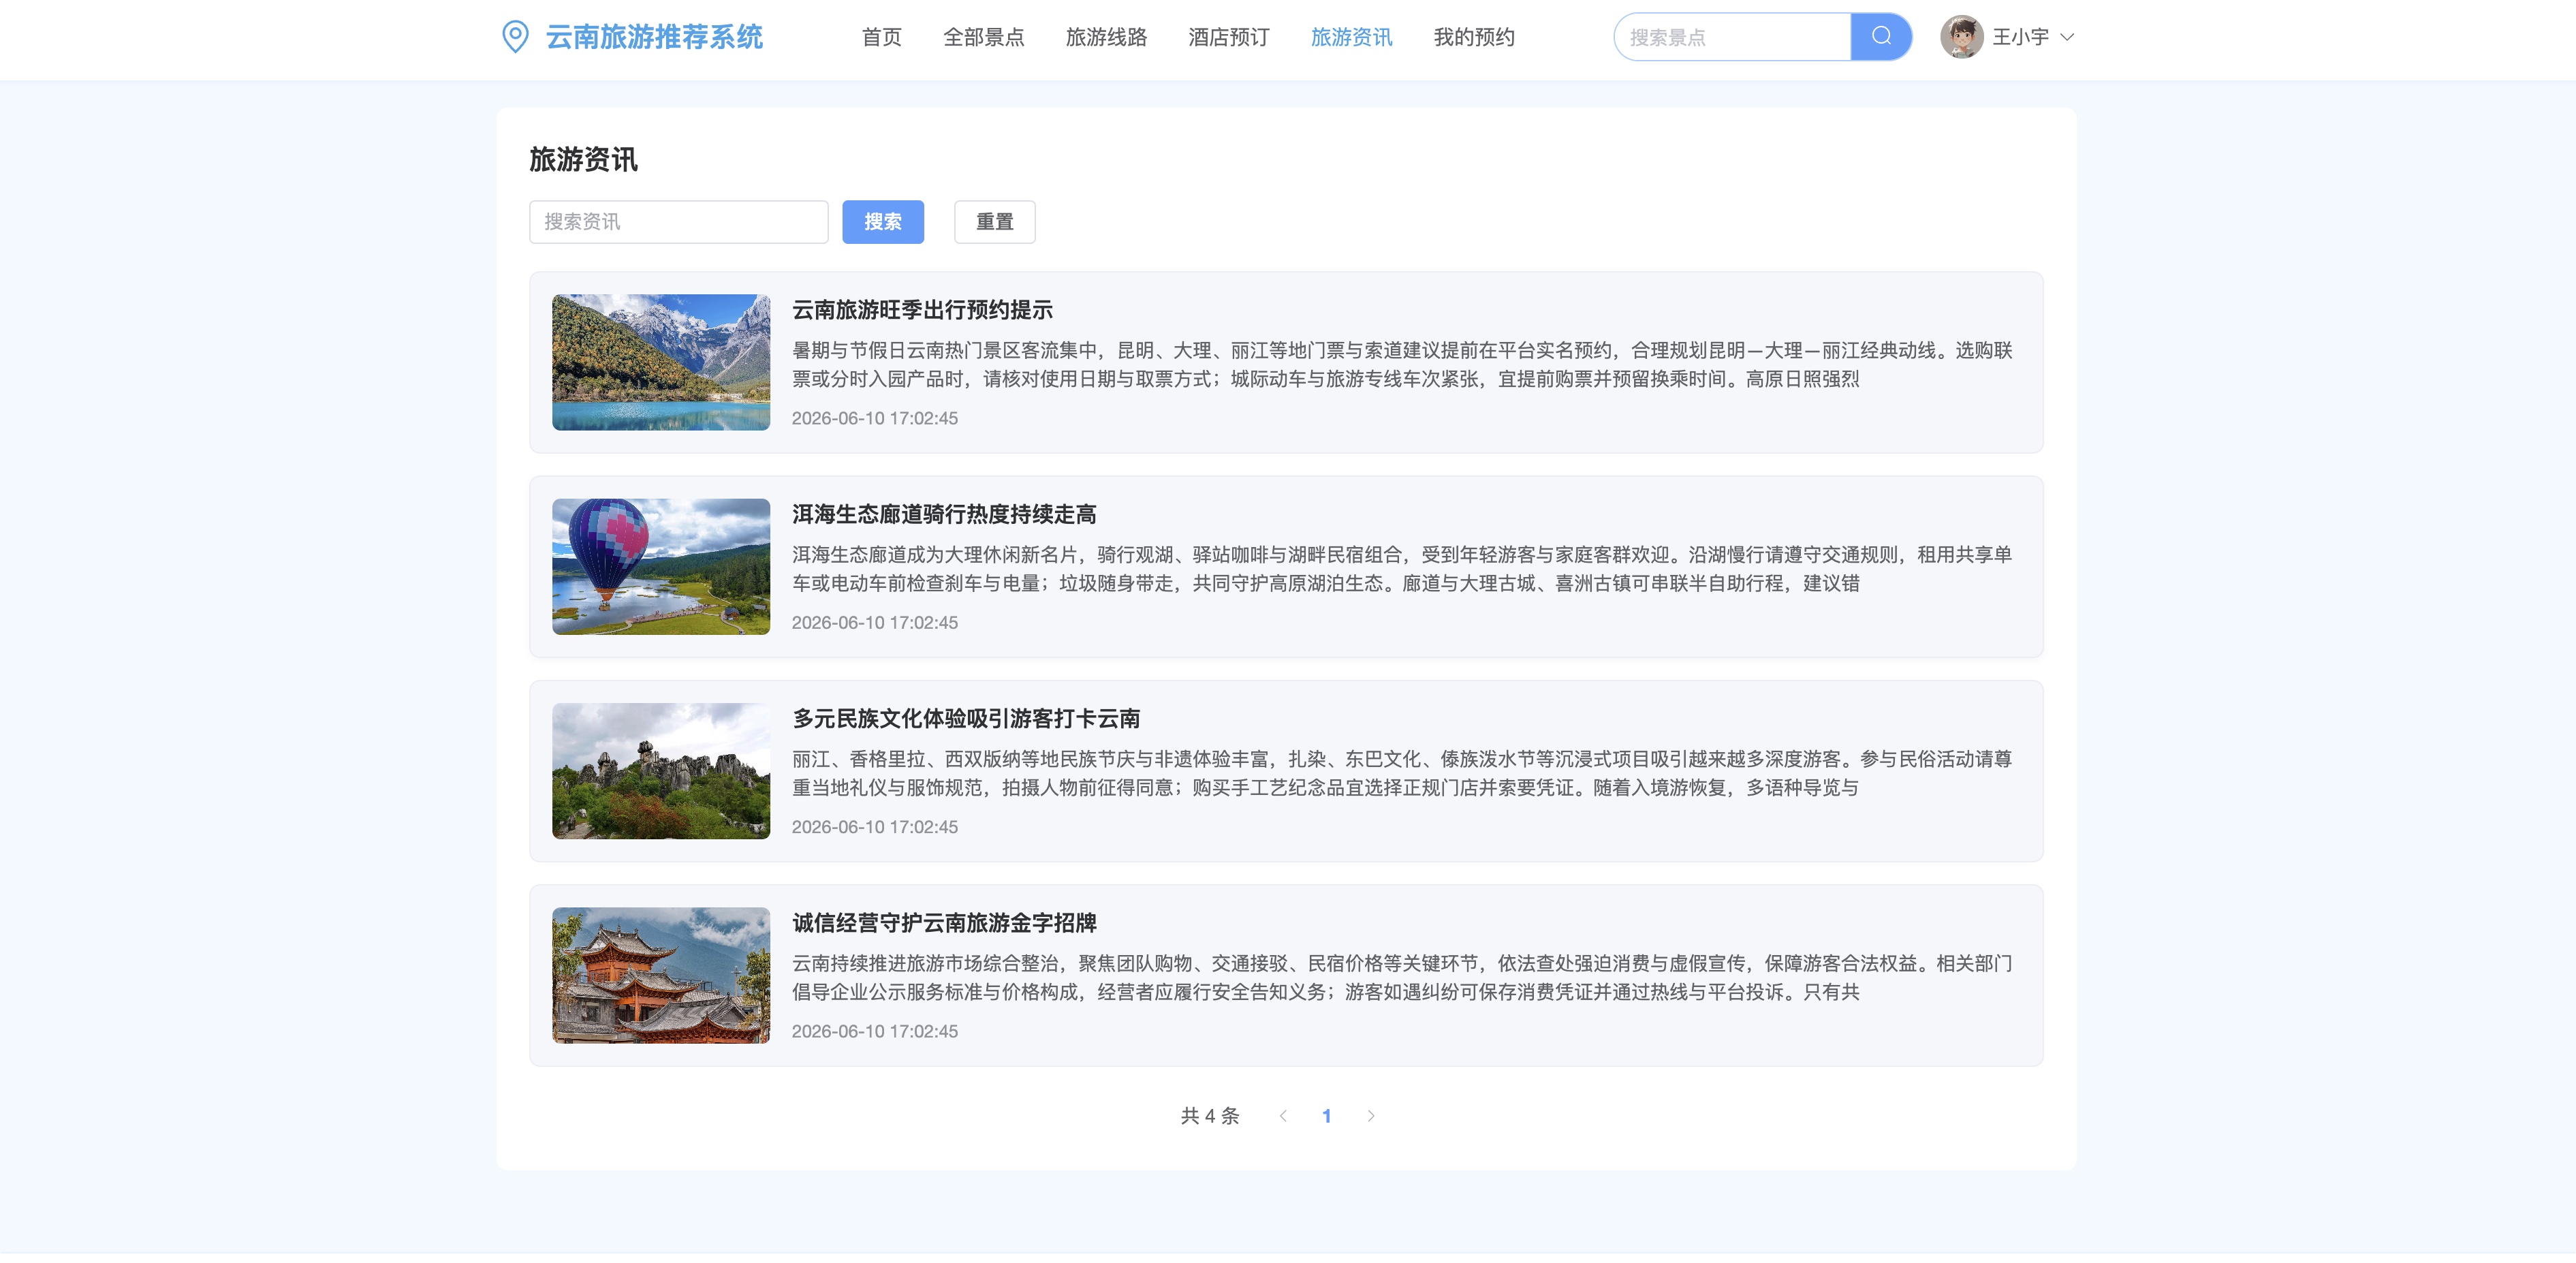This screenshot has height=1263, width=2576.
Task: Open the 旅游线路 navigation item
Action: pyautogui.click(x=1106, y=37)
